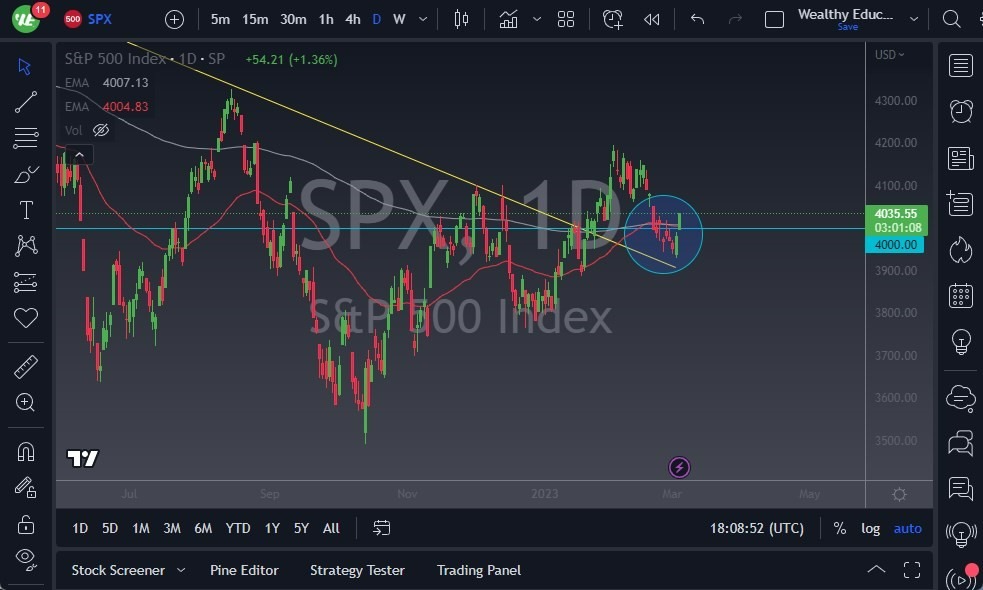Viewport: 983px width, 590px height.
Task: Open the Strategy Tester tab
Action: click(x=357, y=570)
